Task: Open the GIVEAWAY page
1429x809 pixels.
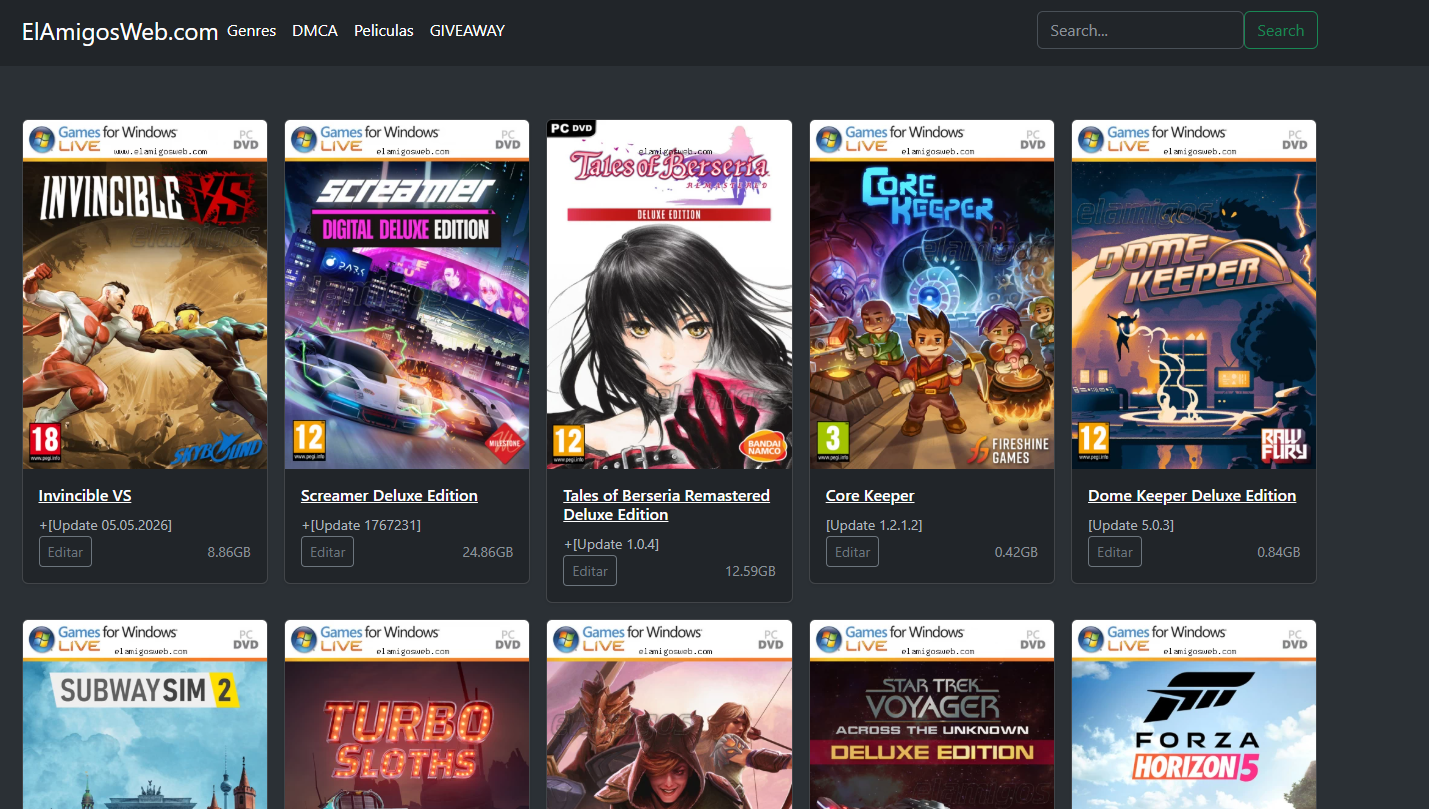Action: pyautogui.click(x=467, y=31)
